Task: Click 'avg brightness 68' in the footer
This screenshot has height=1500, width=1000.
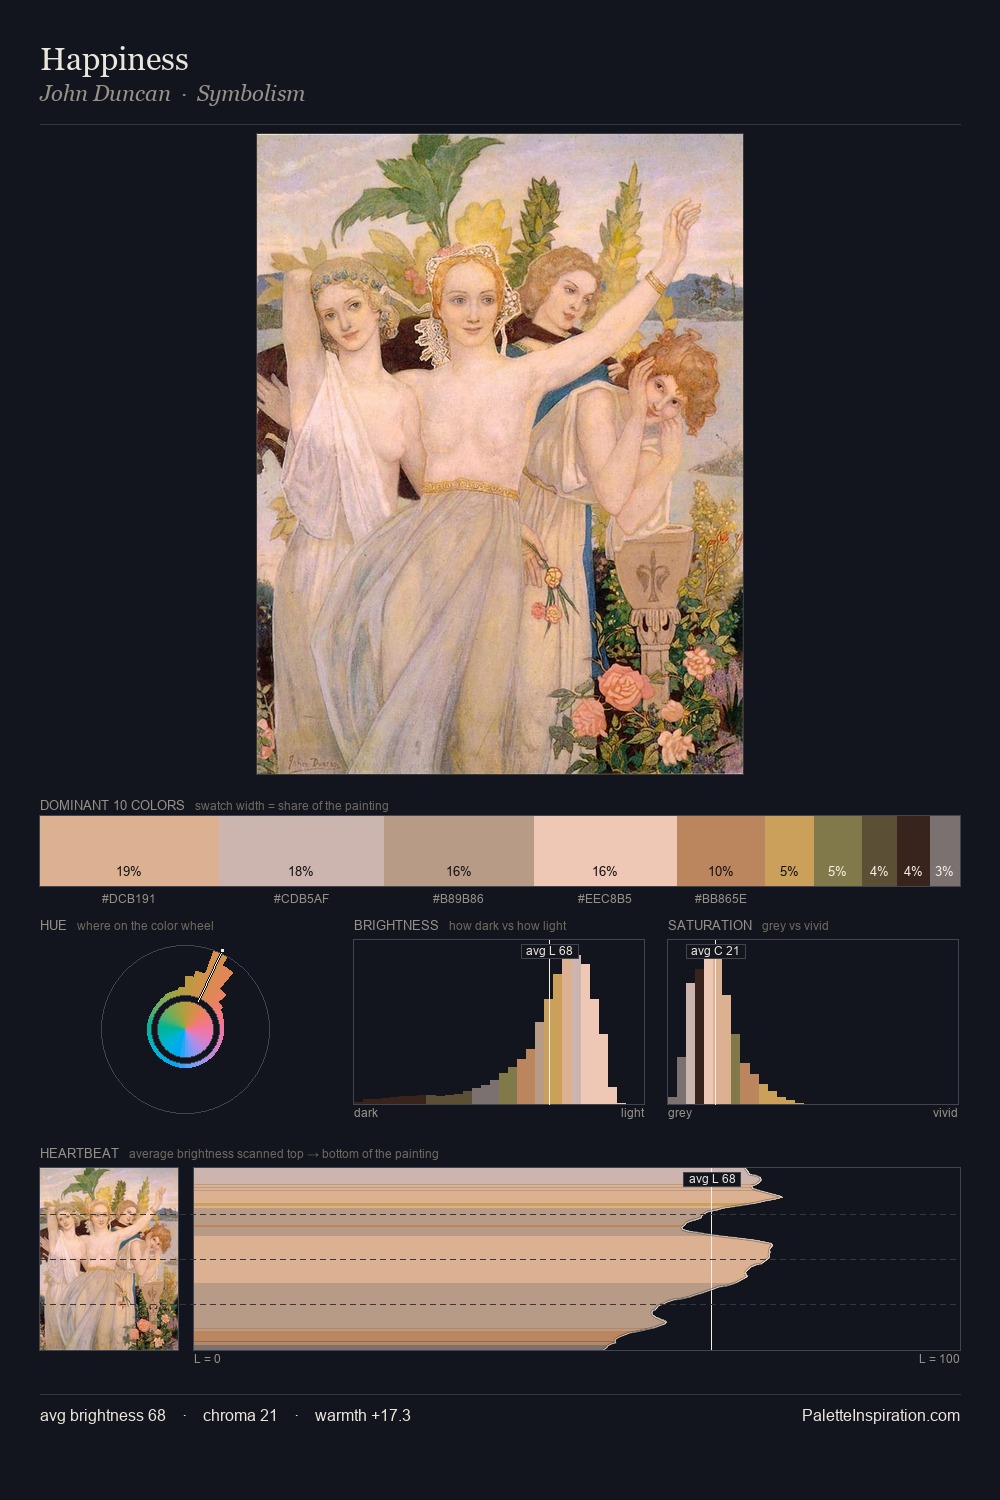Action: click(x=103, y=1415)
